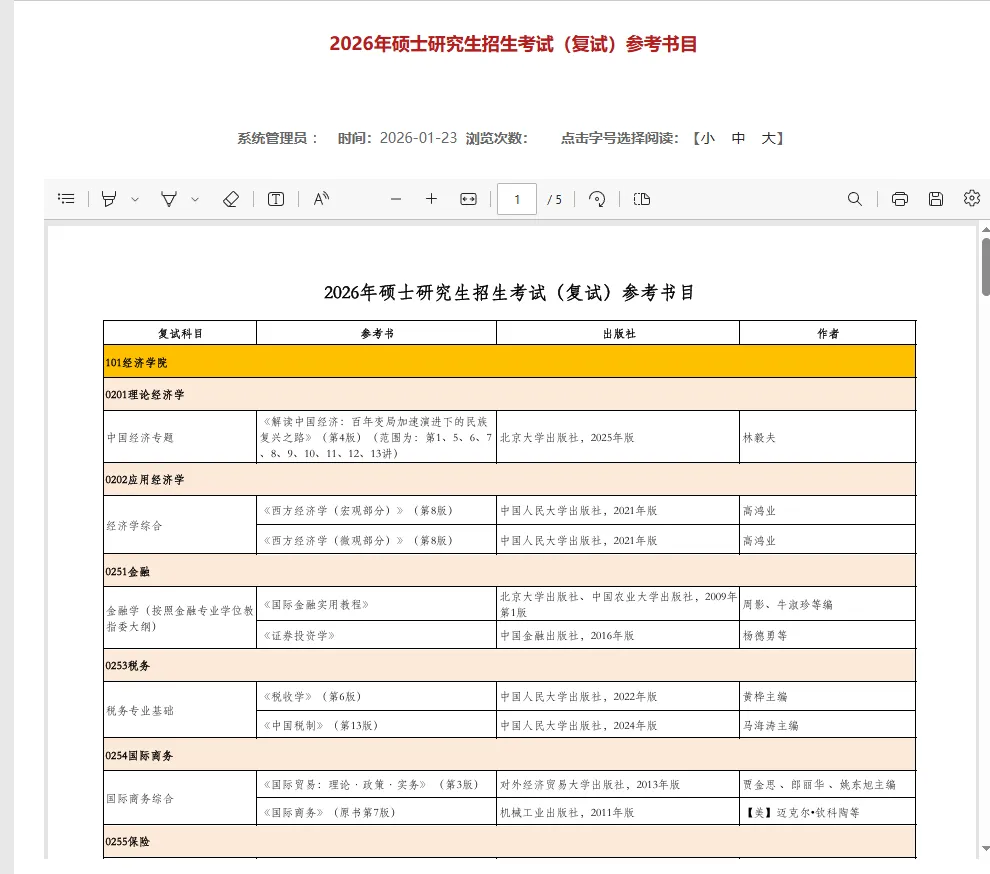This screenshot has width=990, height=874.
Task: Click the 黄桦主编 author cell
Action: (x=828, y=696)
